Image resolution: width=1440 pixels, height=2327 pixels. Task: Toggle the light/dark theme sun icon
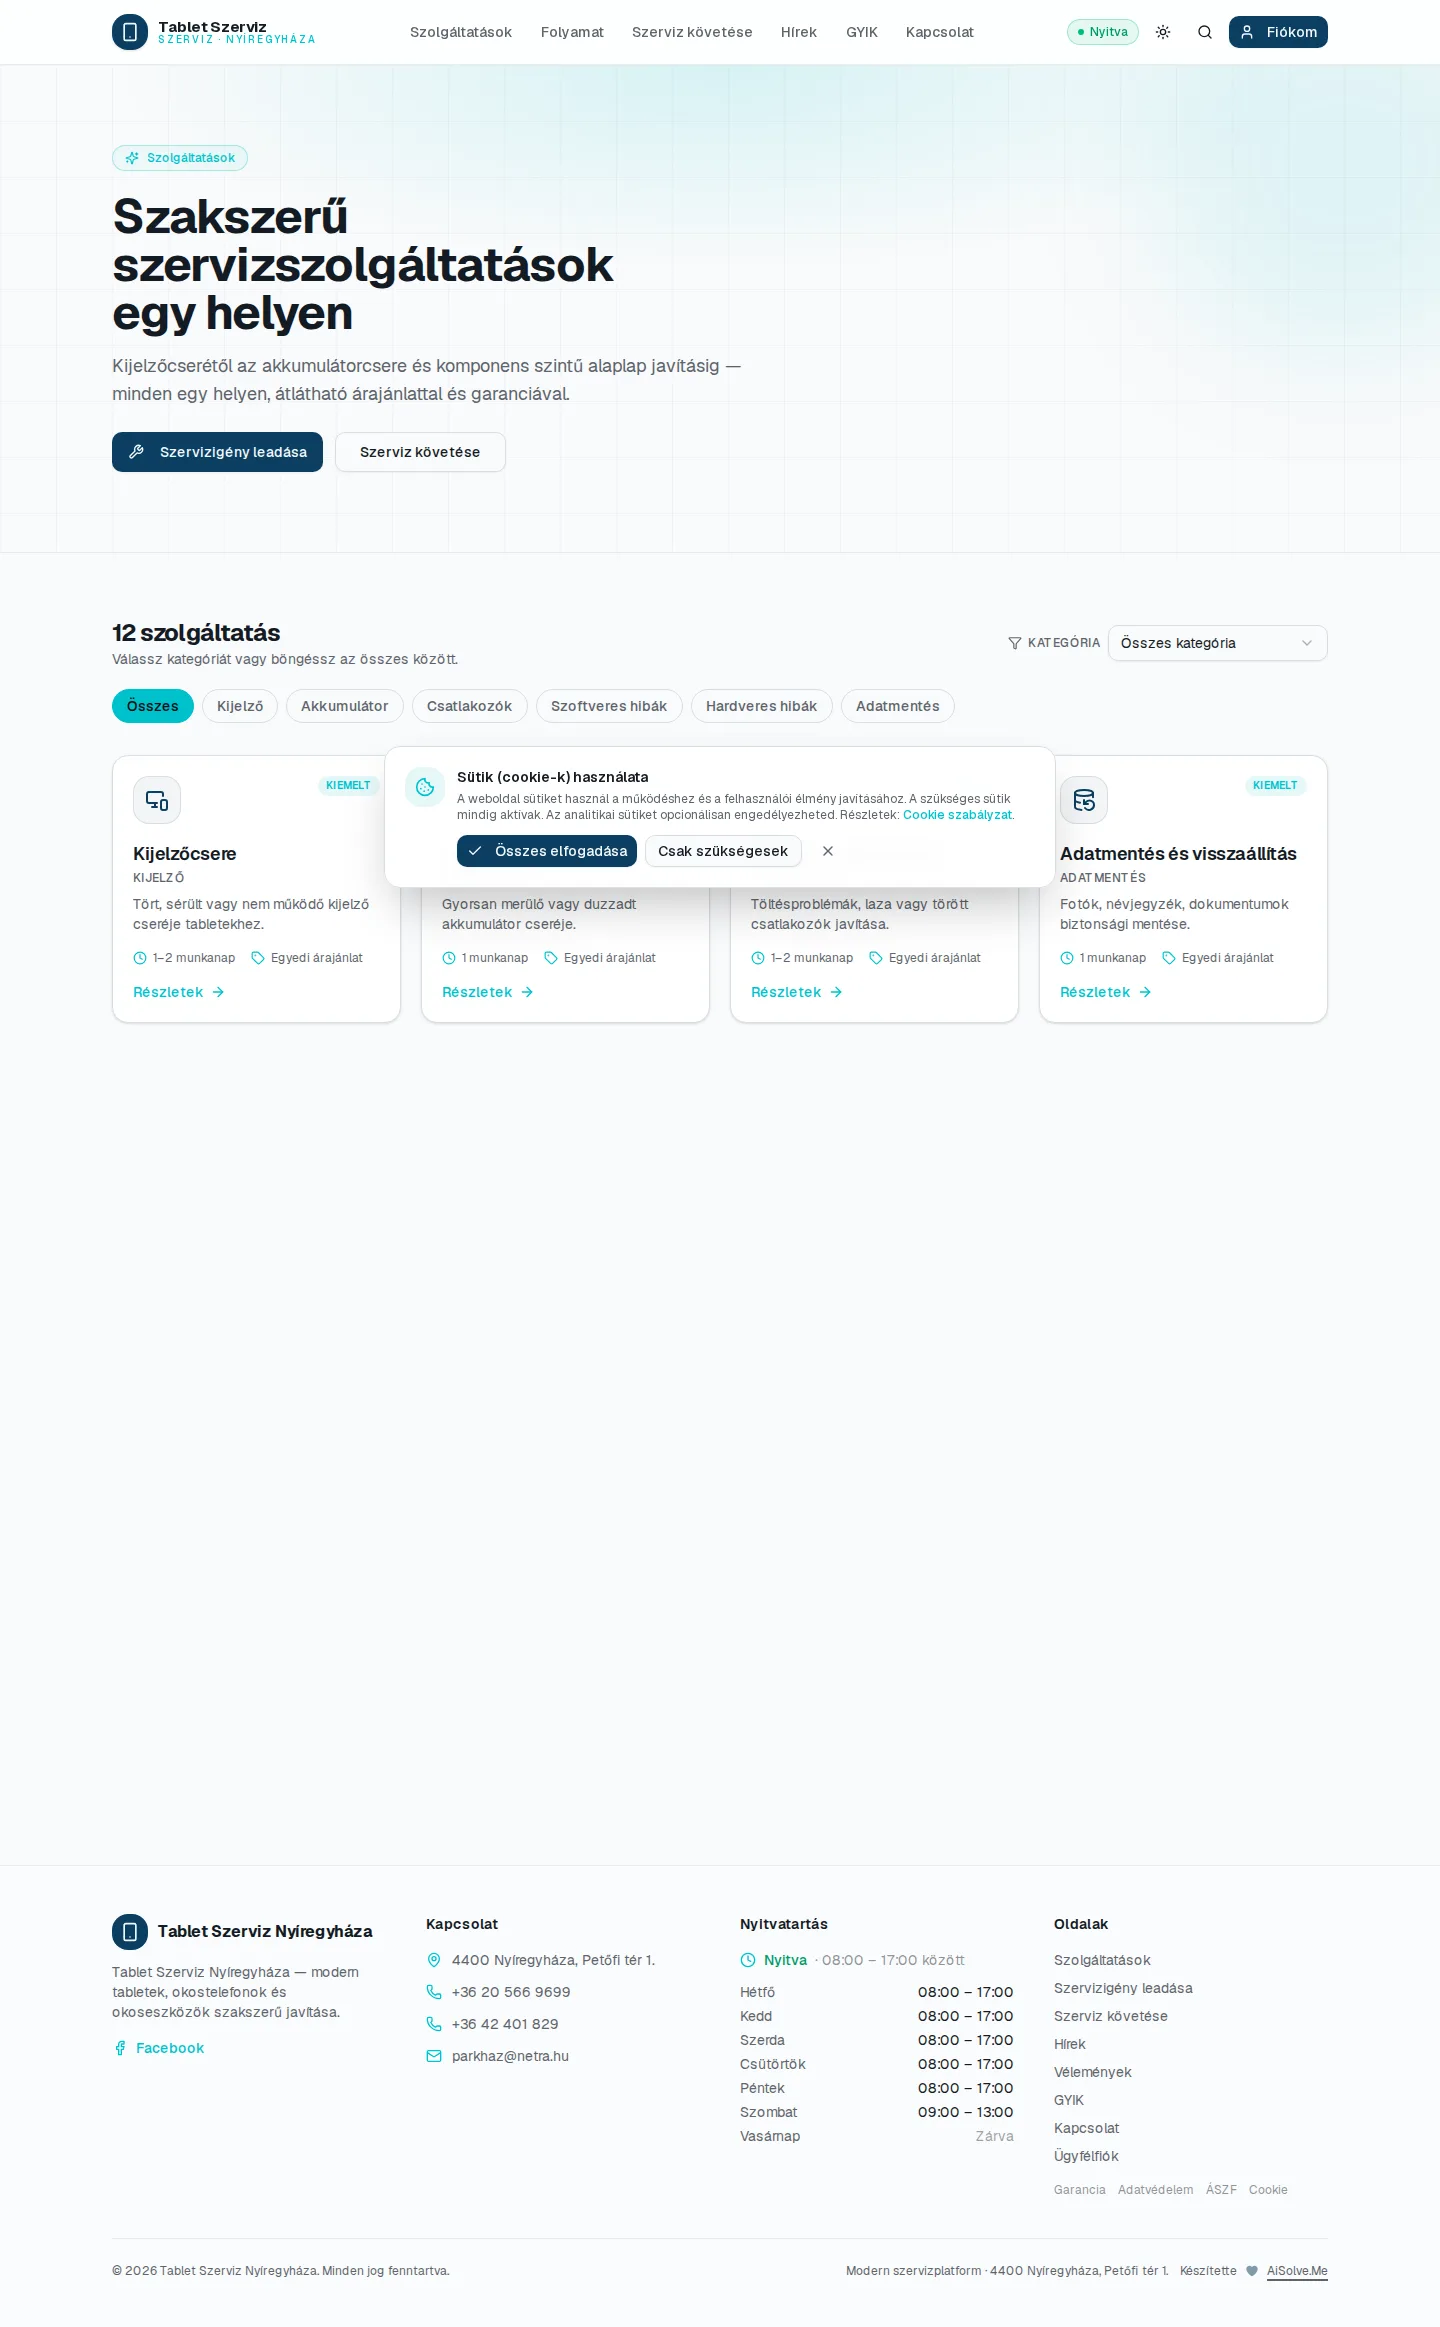(x=1163, y=32)
